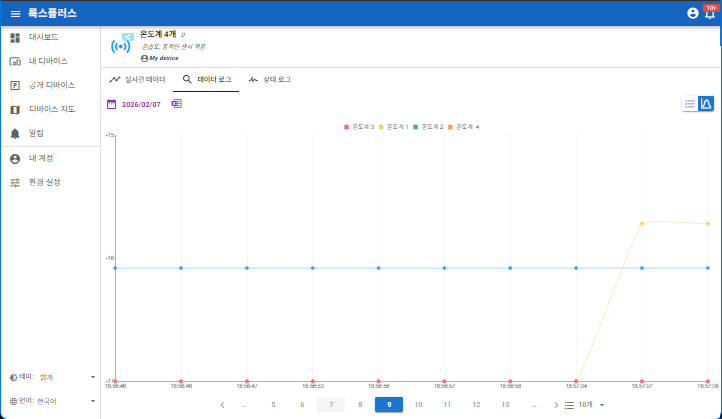The image size is (722, 419).
Task: Click the export table icon beside date
Action: pyautogui.click(x=177, y=104)
